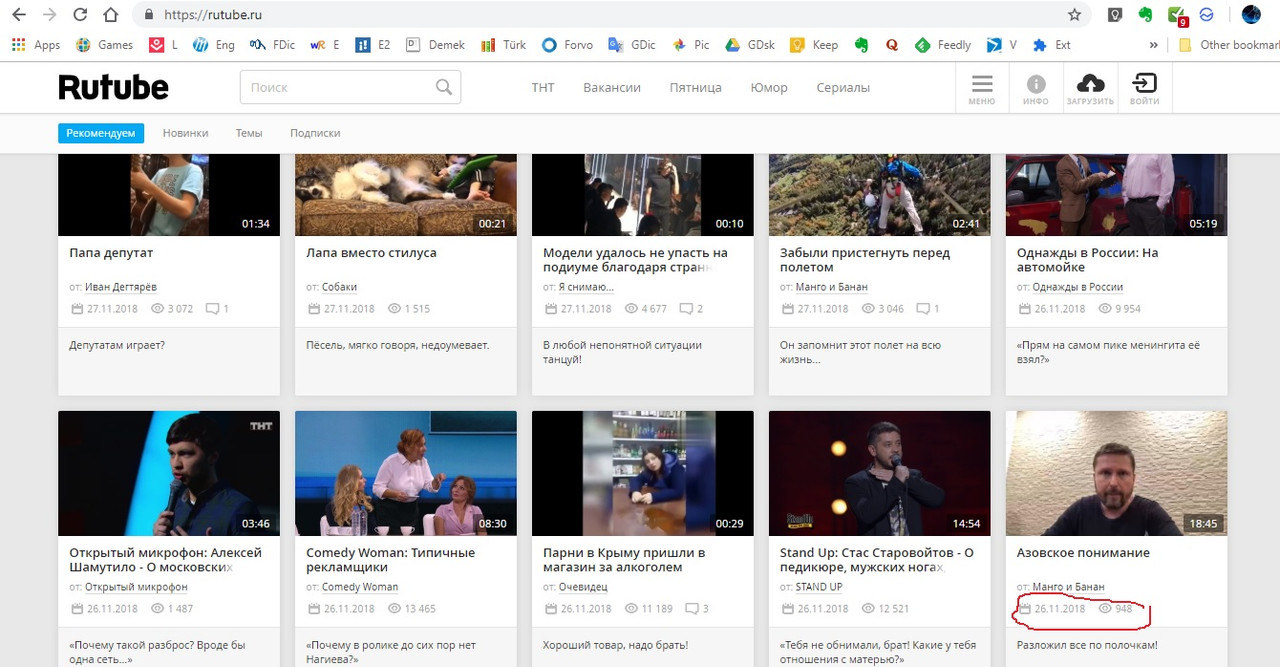Go to browser home page icon

click(x=111, y=15)
